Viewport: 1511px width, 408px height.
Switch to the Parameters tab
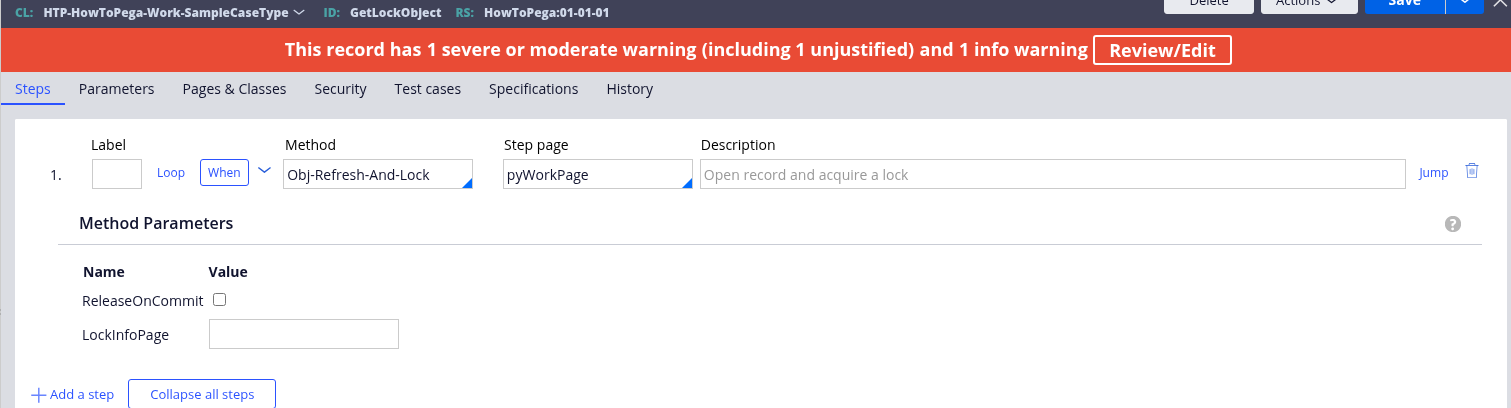pos(116,89)
